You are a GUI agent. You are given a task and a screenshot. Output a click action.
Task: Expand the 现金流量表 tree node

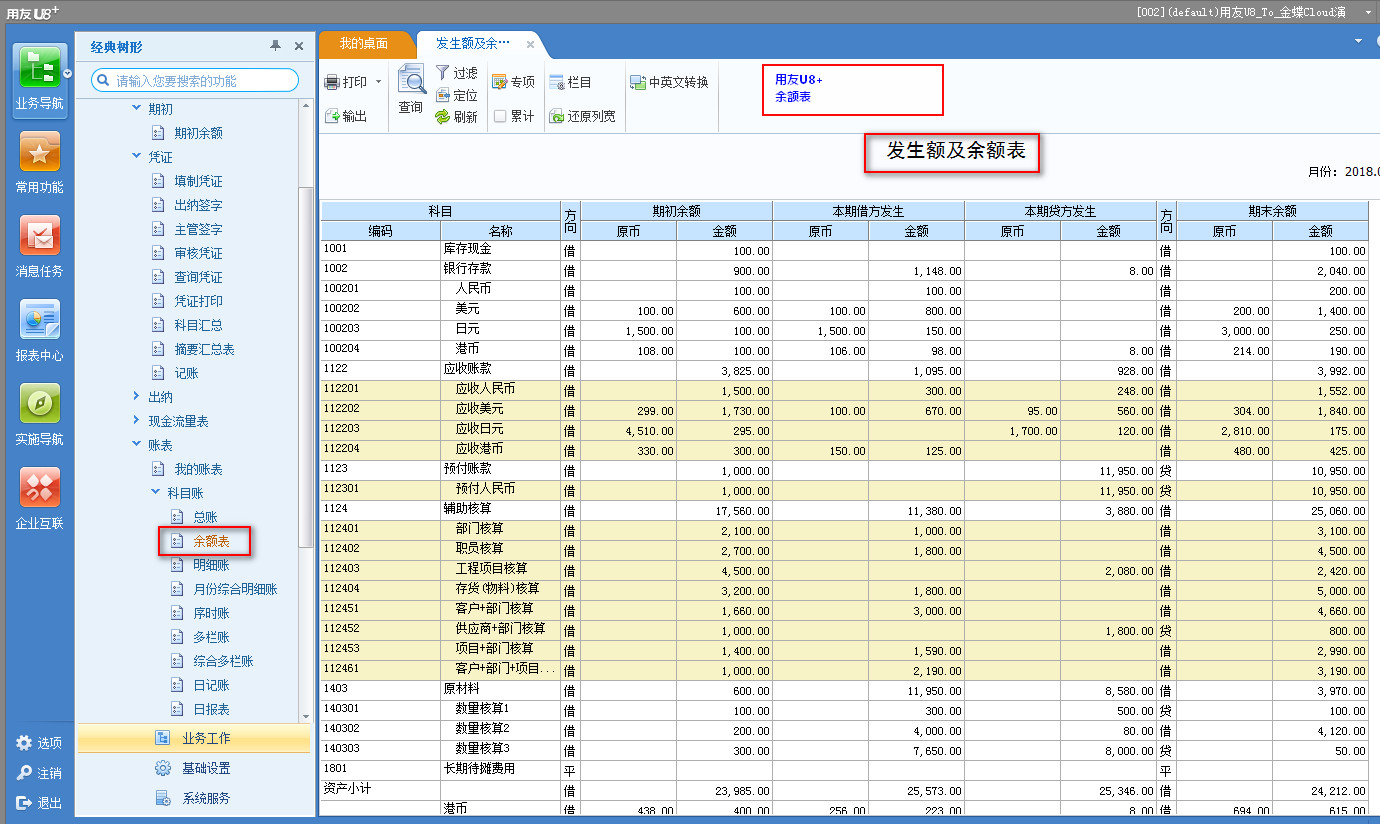click(x=137, y=421)
